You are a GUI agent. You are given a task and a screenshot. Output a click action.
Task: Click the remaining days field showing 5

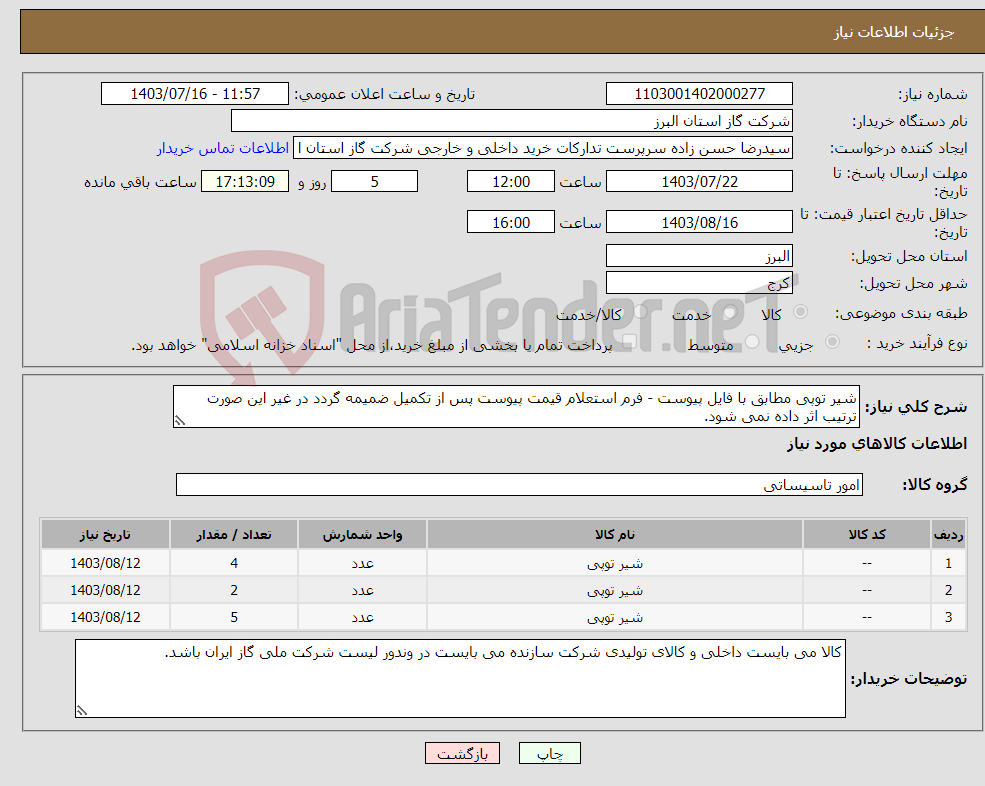[x=374, y=182]
